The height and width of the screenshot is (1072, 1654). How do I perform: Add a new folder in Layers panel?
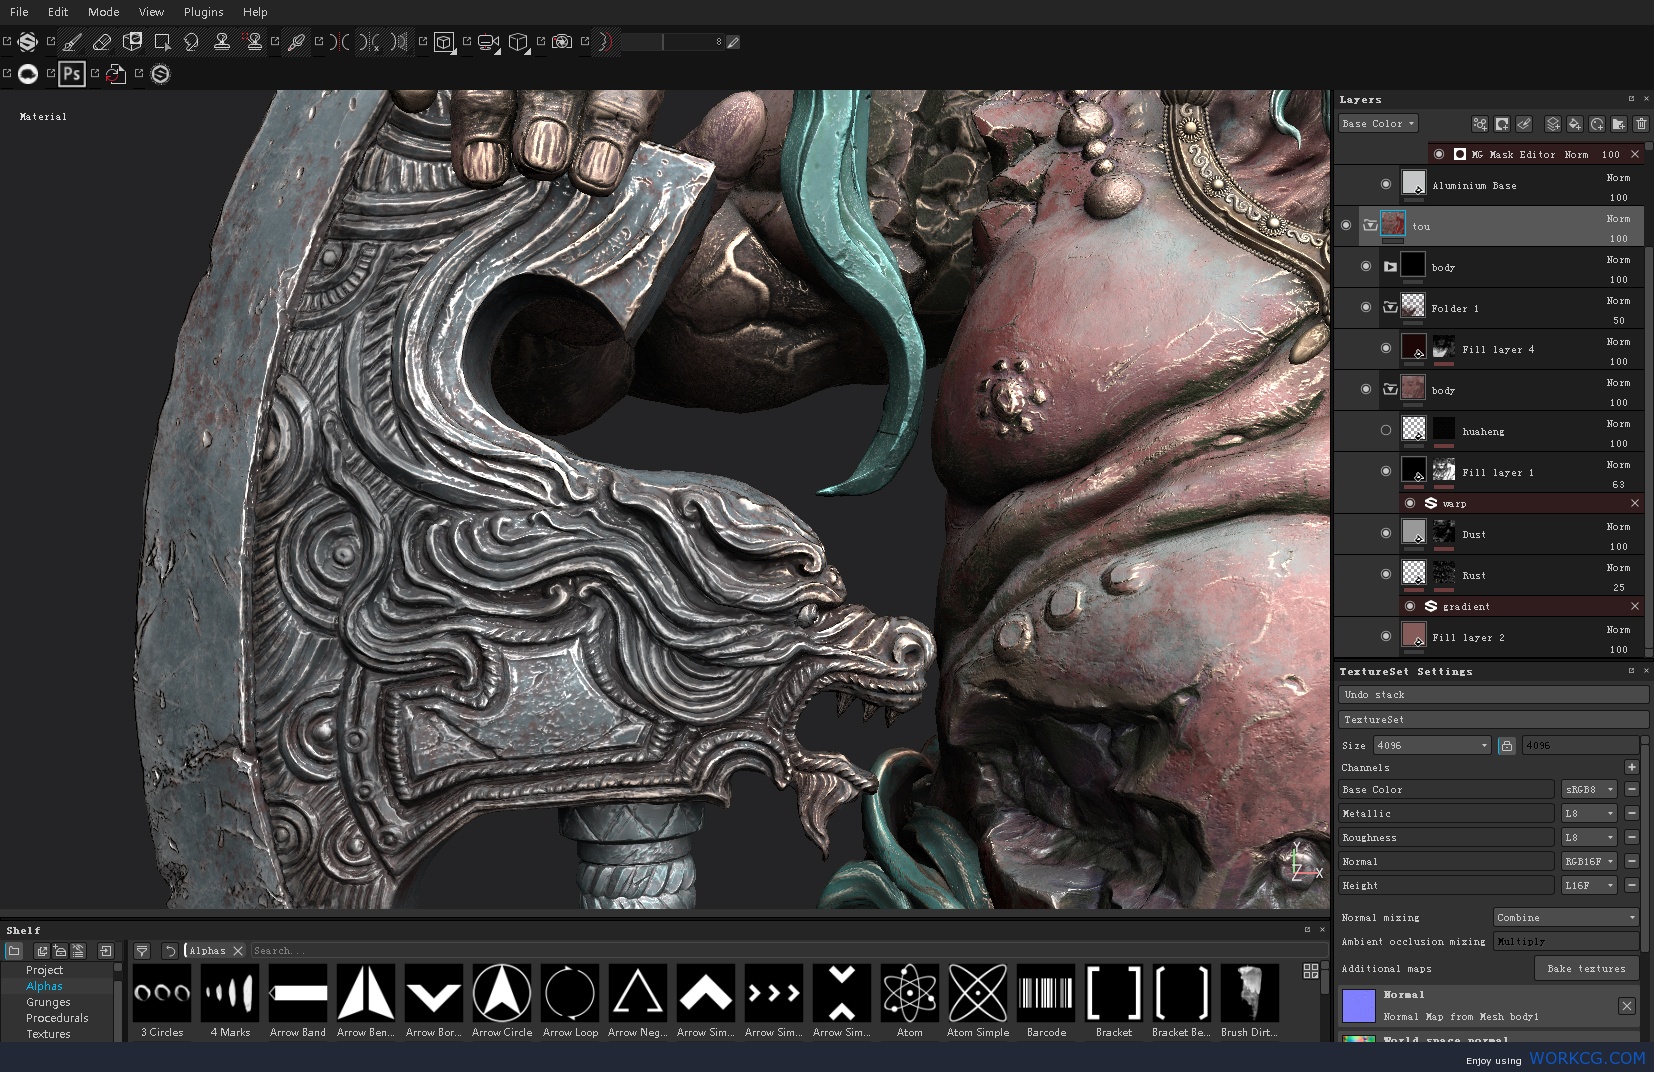(1619, 124)
